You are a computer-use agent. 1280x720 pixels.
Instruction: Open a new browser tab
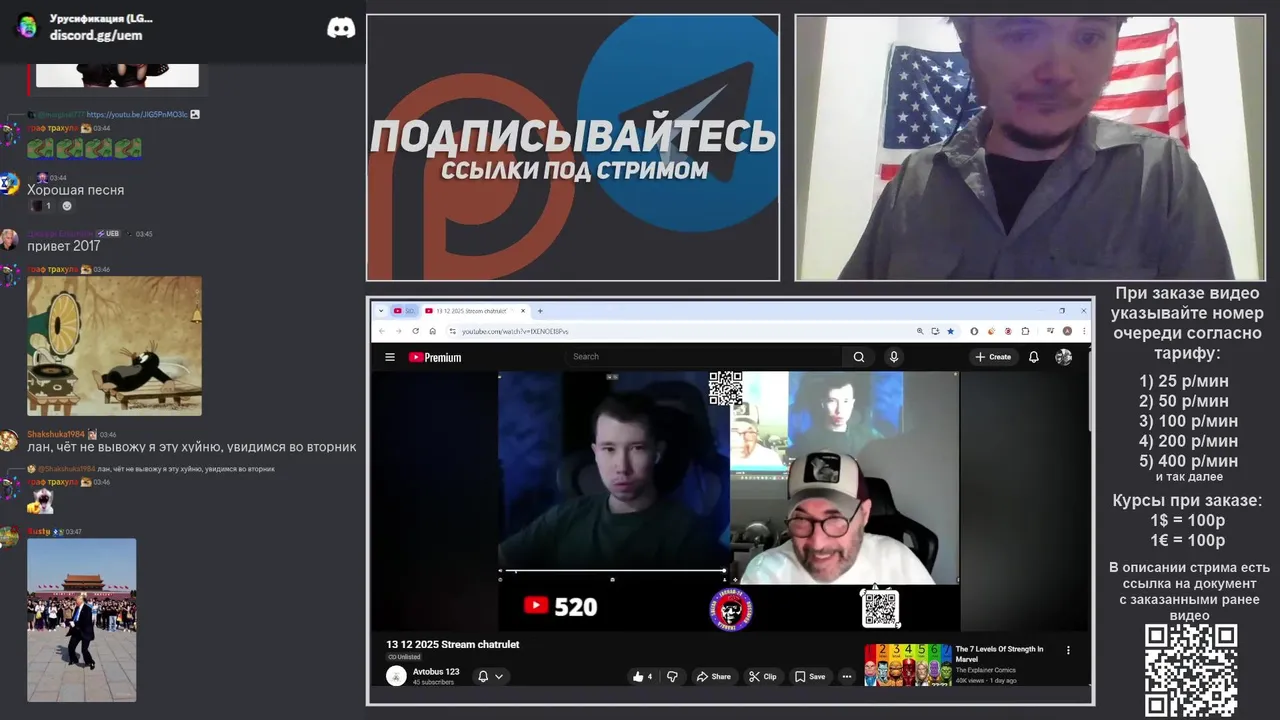pyautogui.click(x=540, y=311)
